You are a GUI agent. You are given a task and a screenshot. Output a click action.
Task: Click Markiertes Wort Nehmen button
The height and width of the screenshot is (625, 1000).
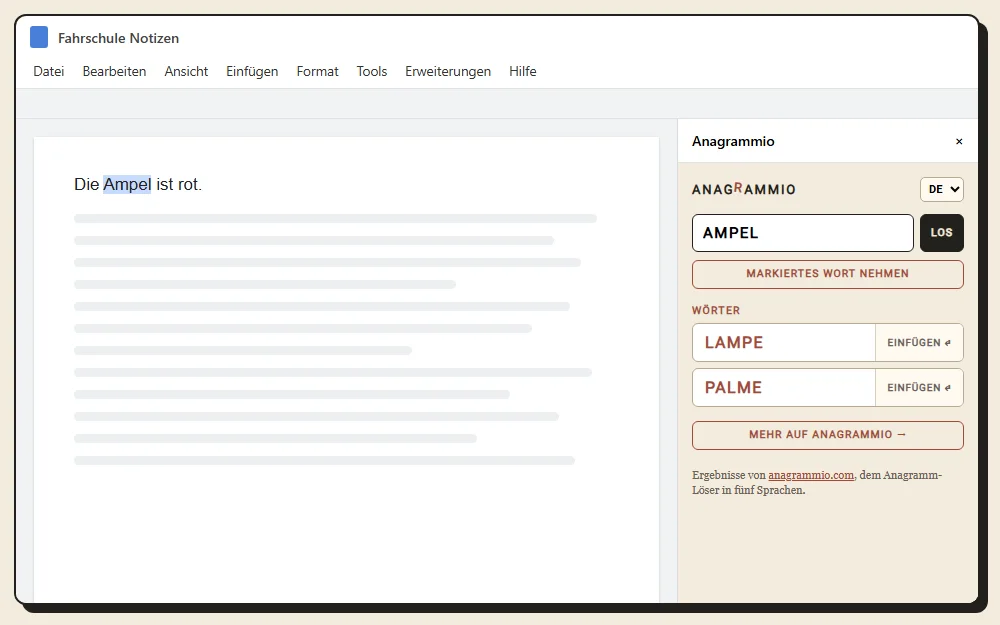coord(828,274)
